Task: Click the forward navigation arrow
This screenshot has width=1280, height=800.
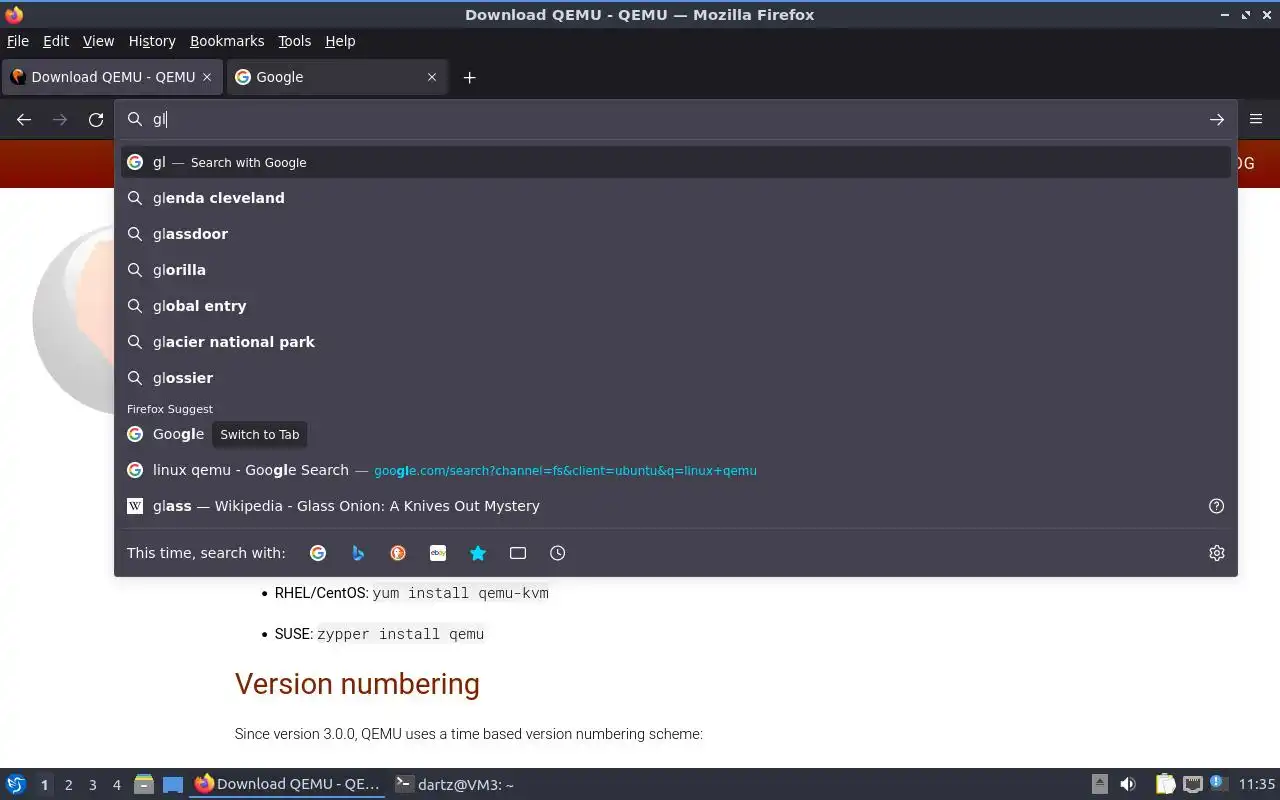Action: (60, 120)
